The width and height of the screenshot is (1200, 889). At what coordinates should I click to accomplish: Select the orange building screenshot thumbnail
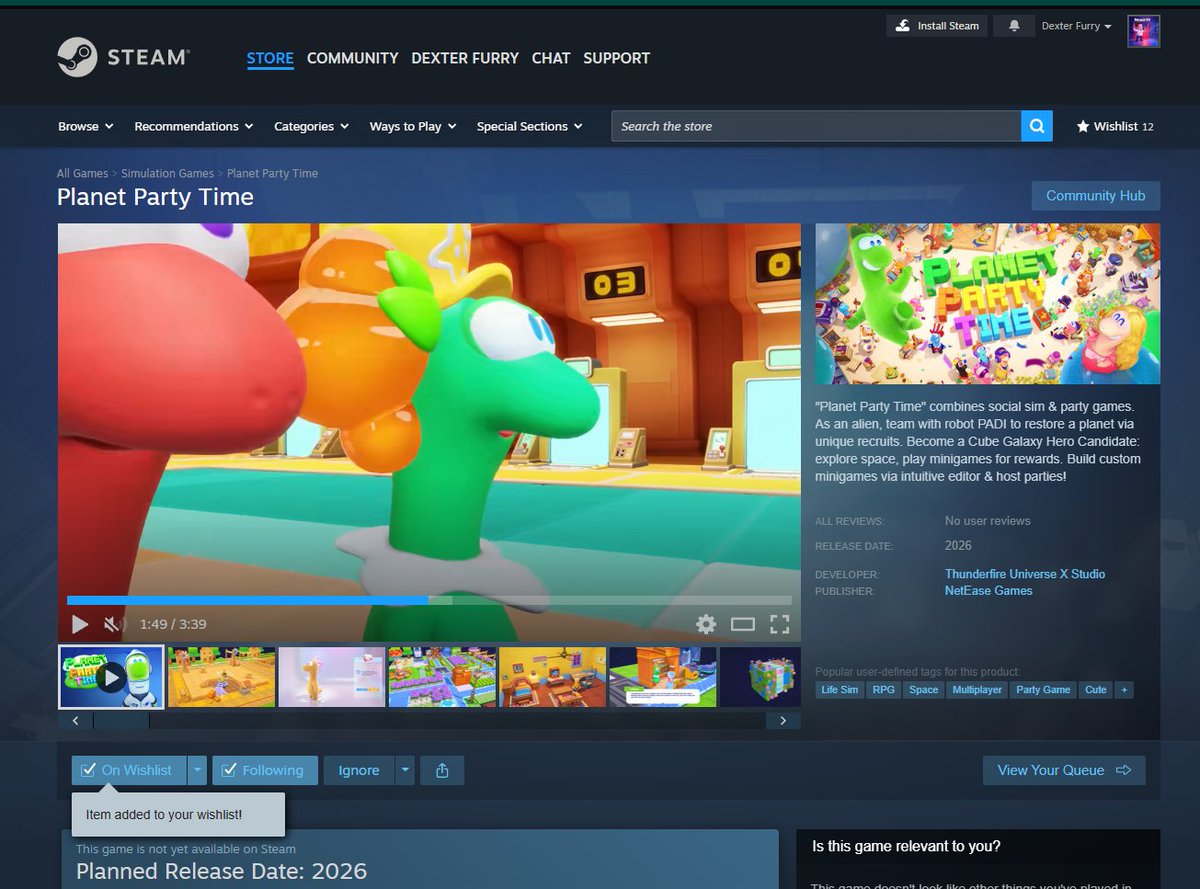coord(663,677)
